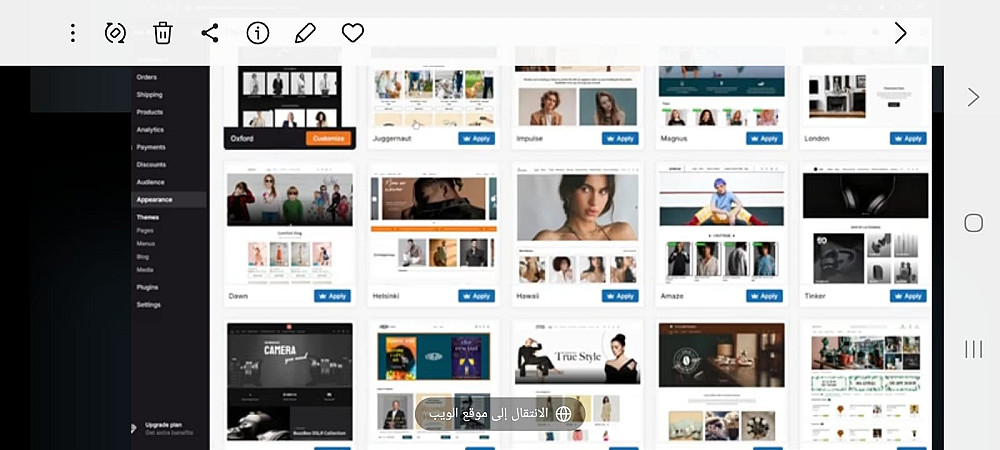Open the Impulse theme preview thumbnail
1000x450 pixels.
pyautogui.click(x=577, y=96)
